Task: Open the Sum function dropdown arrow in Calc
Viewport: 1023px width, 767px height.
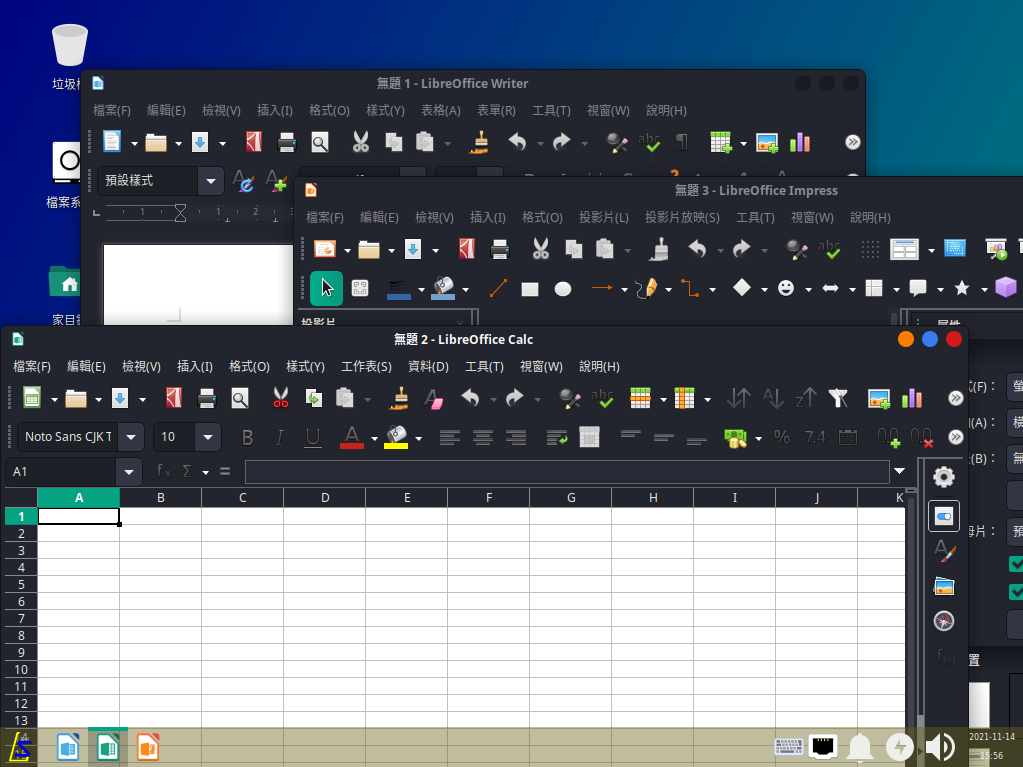Action: [205, 472]
